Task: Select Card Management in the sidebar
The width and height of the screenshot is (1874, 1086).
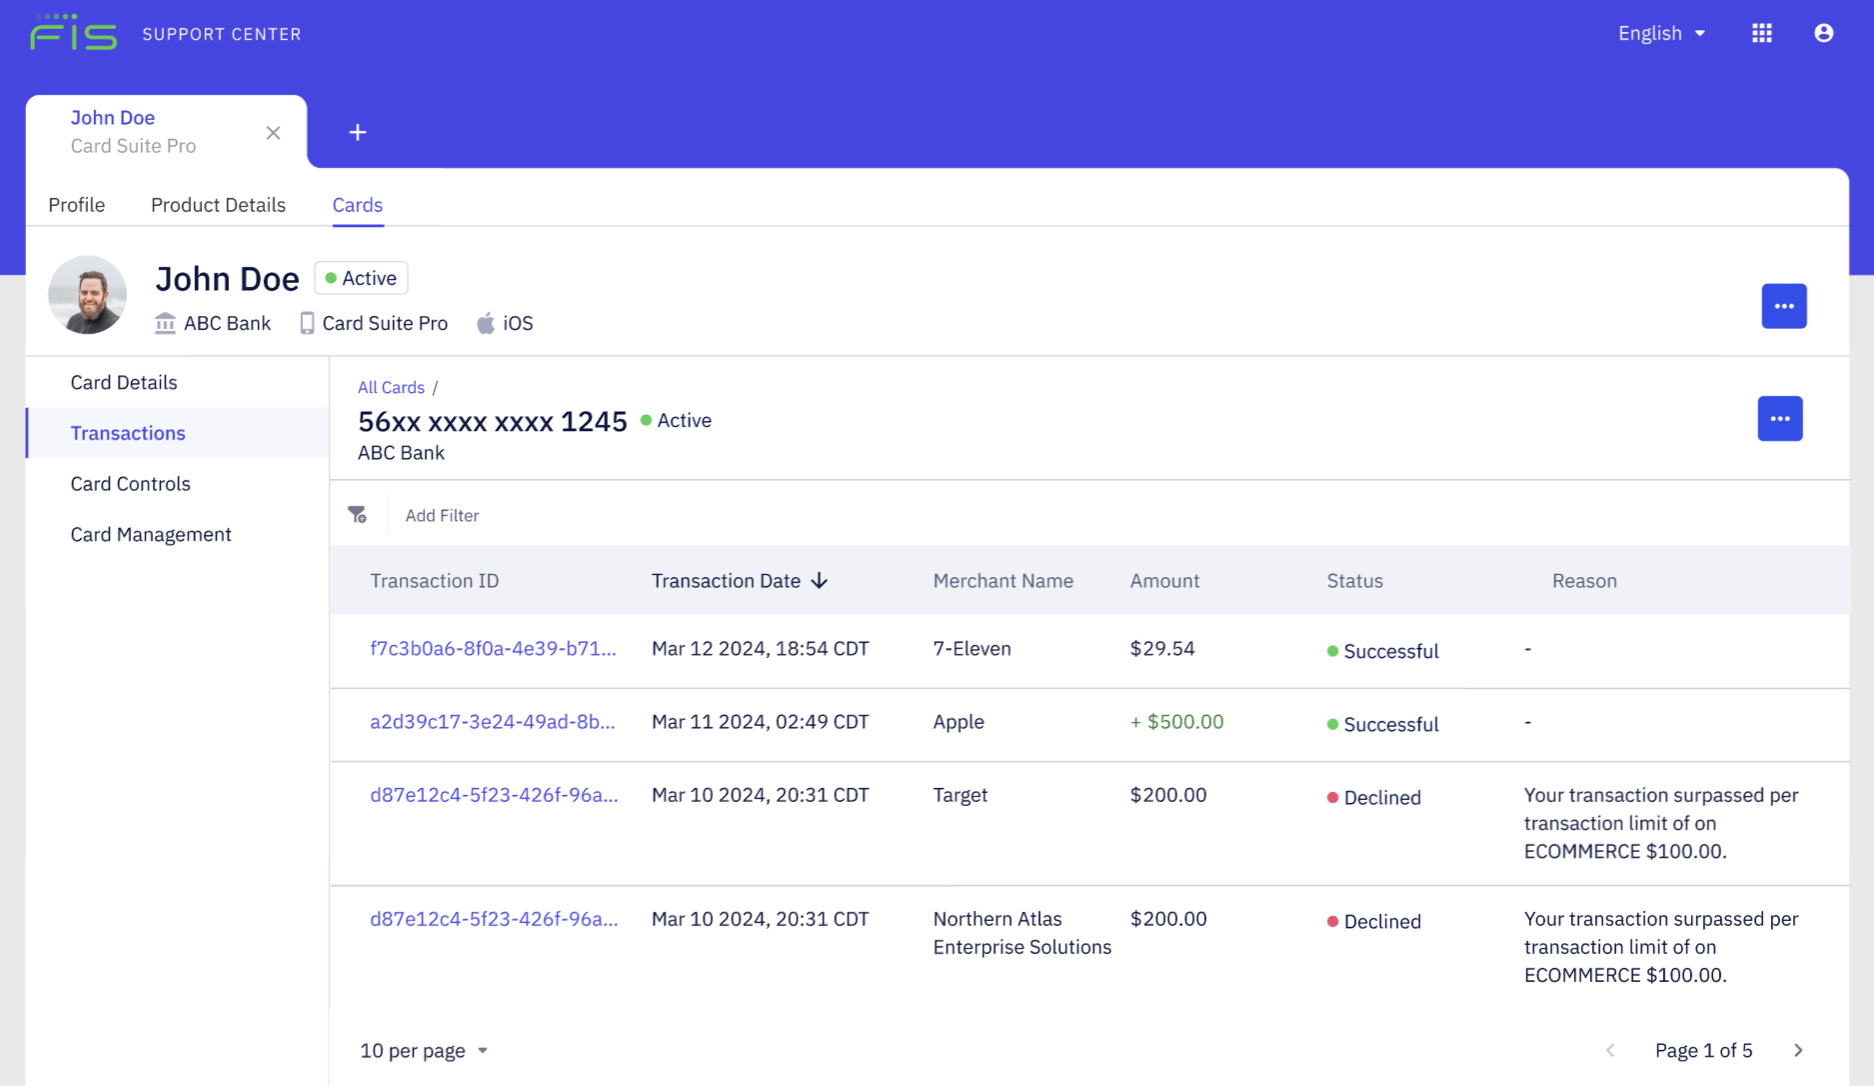Action: [151, 534]
